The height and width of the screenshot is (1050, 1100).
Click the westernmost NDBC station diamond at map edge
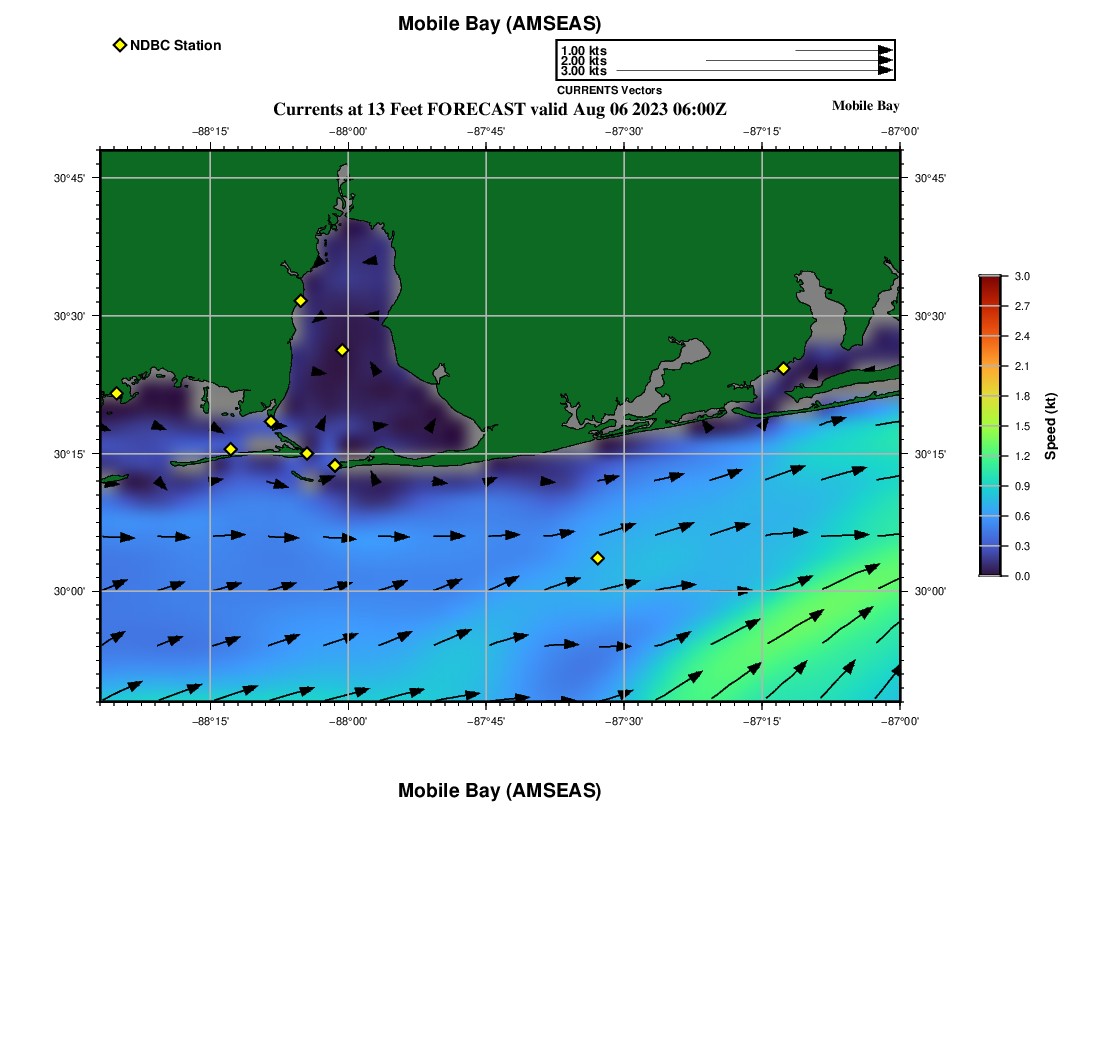(116, 393)
